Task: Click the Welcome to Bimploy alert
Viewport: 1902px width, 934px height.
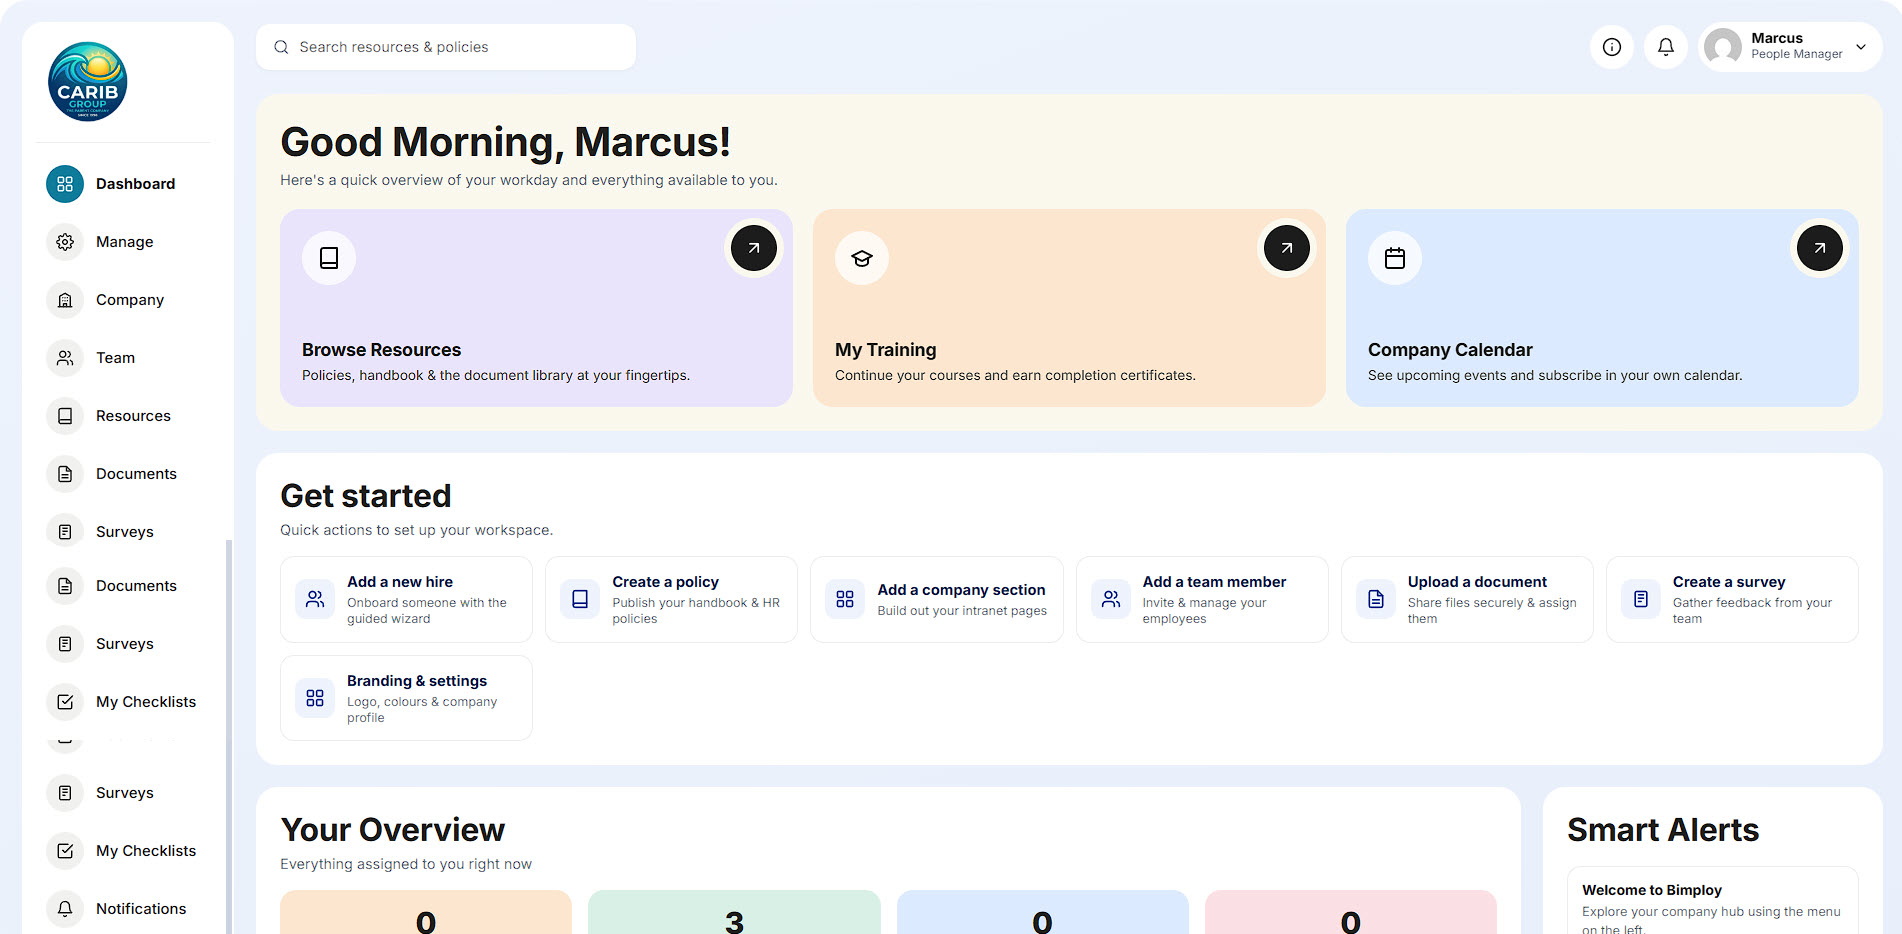Action: pyautogui.click(x=1712, y=902)
